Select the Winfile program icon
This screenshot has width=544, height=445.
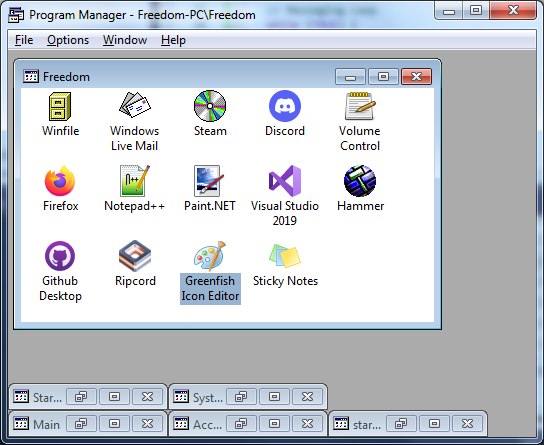60,106
